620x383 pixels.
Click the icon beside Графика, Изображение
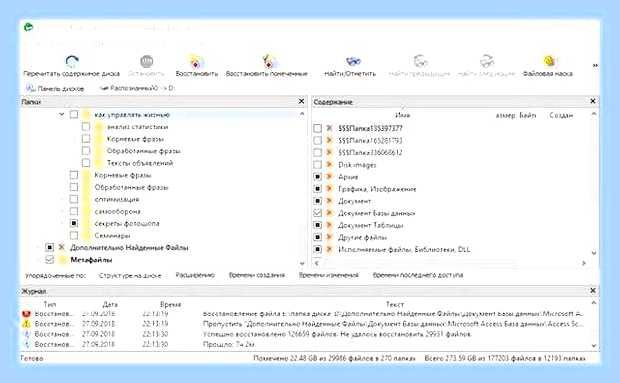(329, 189)
